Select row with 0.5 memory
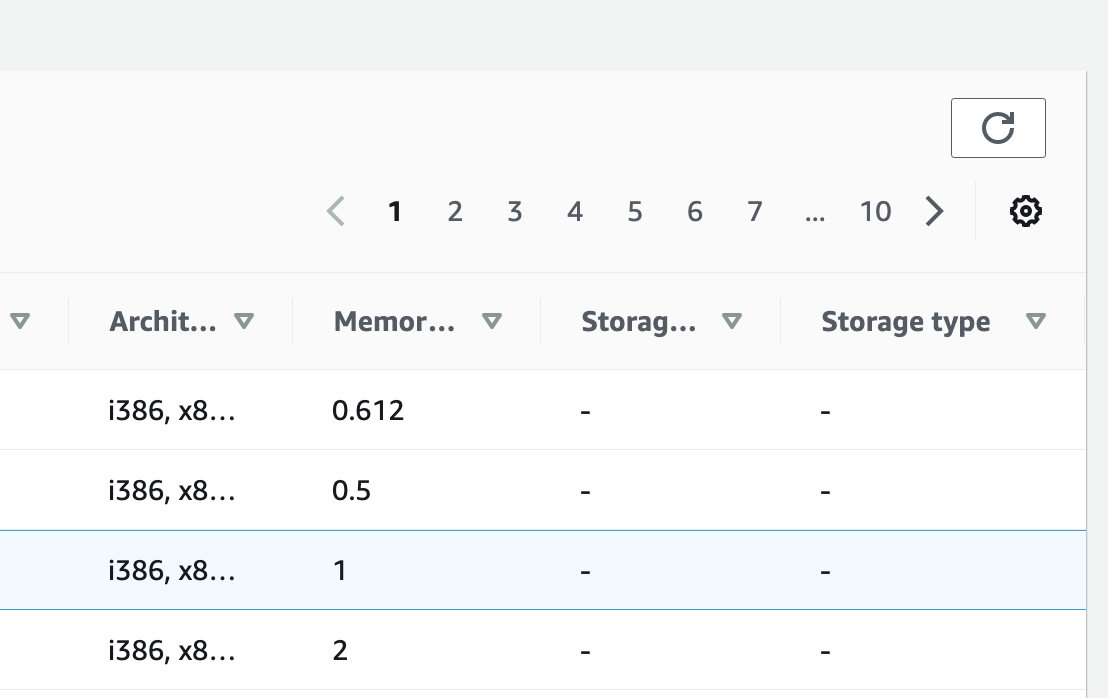This screenshot has height=698, width=1108. click(543, 490)
